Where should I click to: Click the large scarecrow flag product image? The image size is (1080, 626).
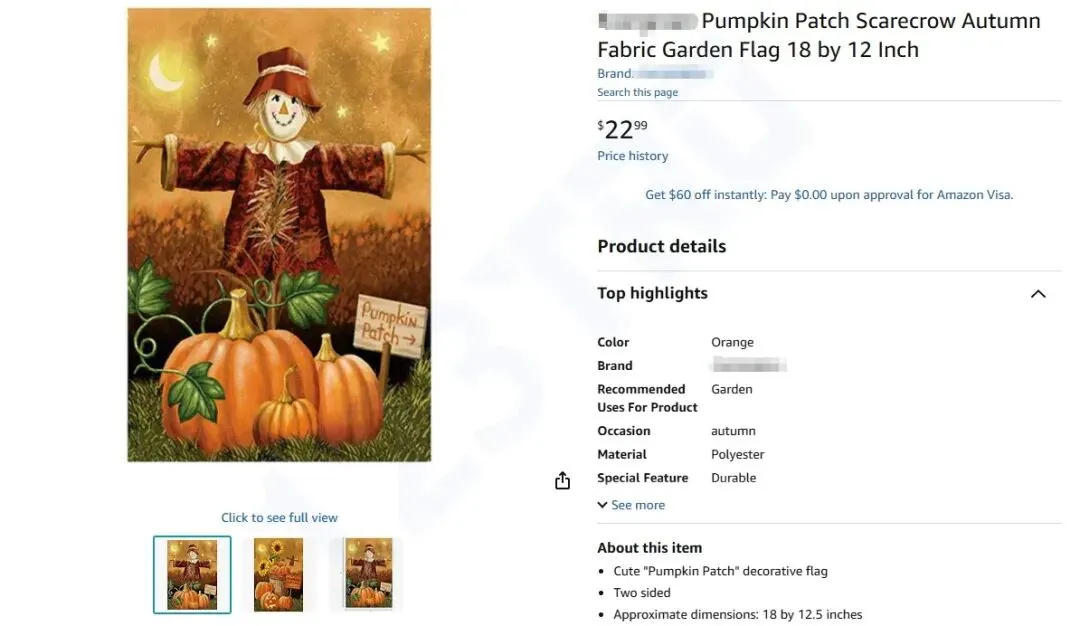[279, 235]
